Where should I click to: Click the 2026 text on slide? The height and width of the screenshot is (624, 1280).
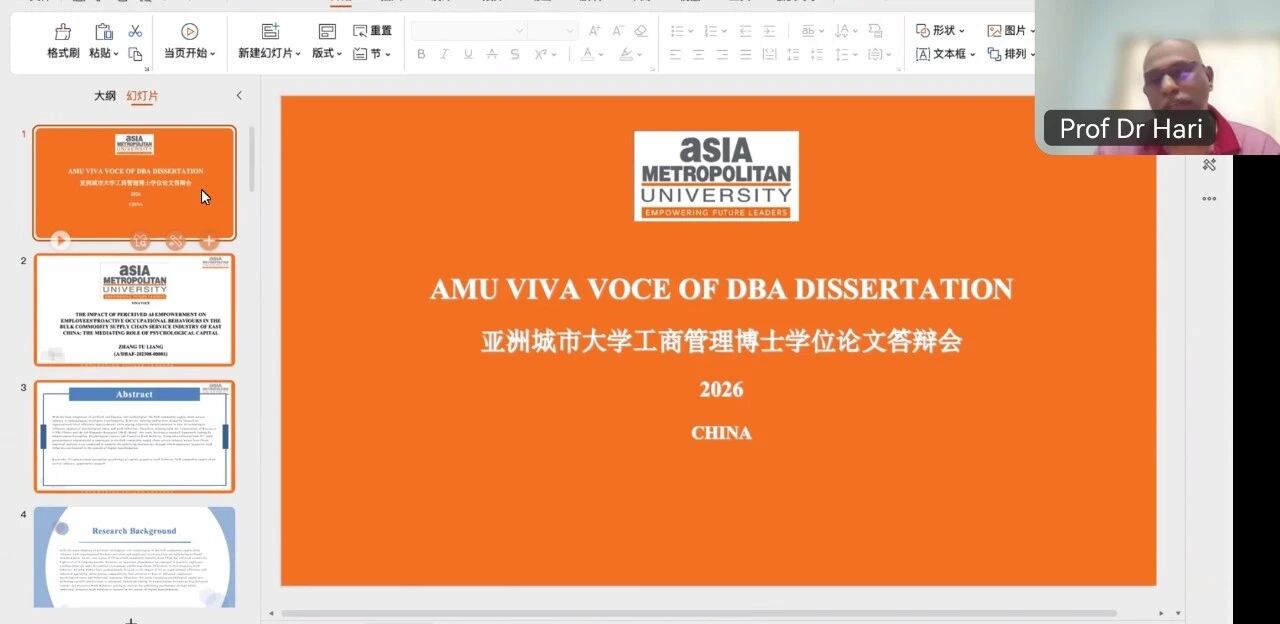(721, 390)
